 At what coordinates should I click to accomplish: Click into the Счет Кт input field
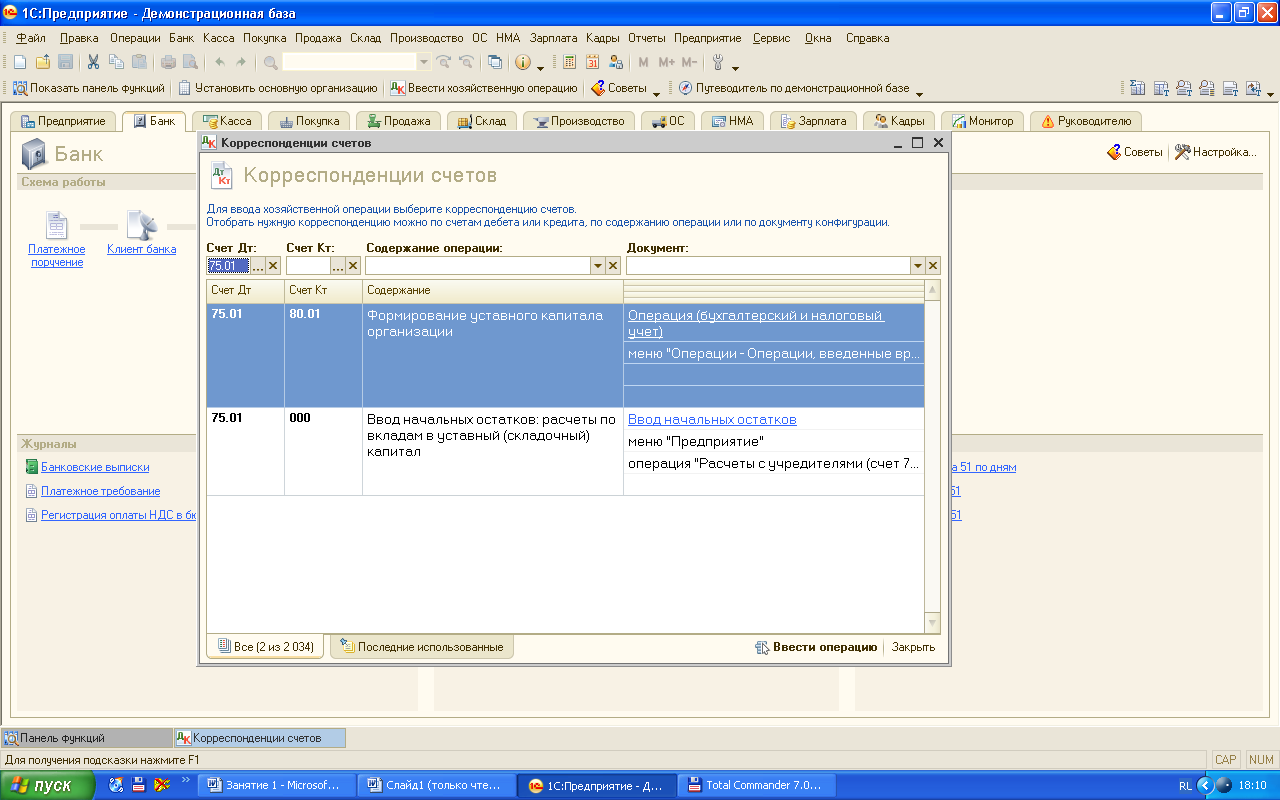(x=308, y=266)
